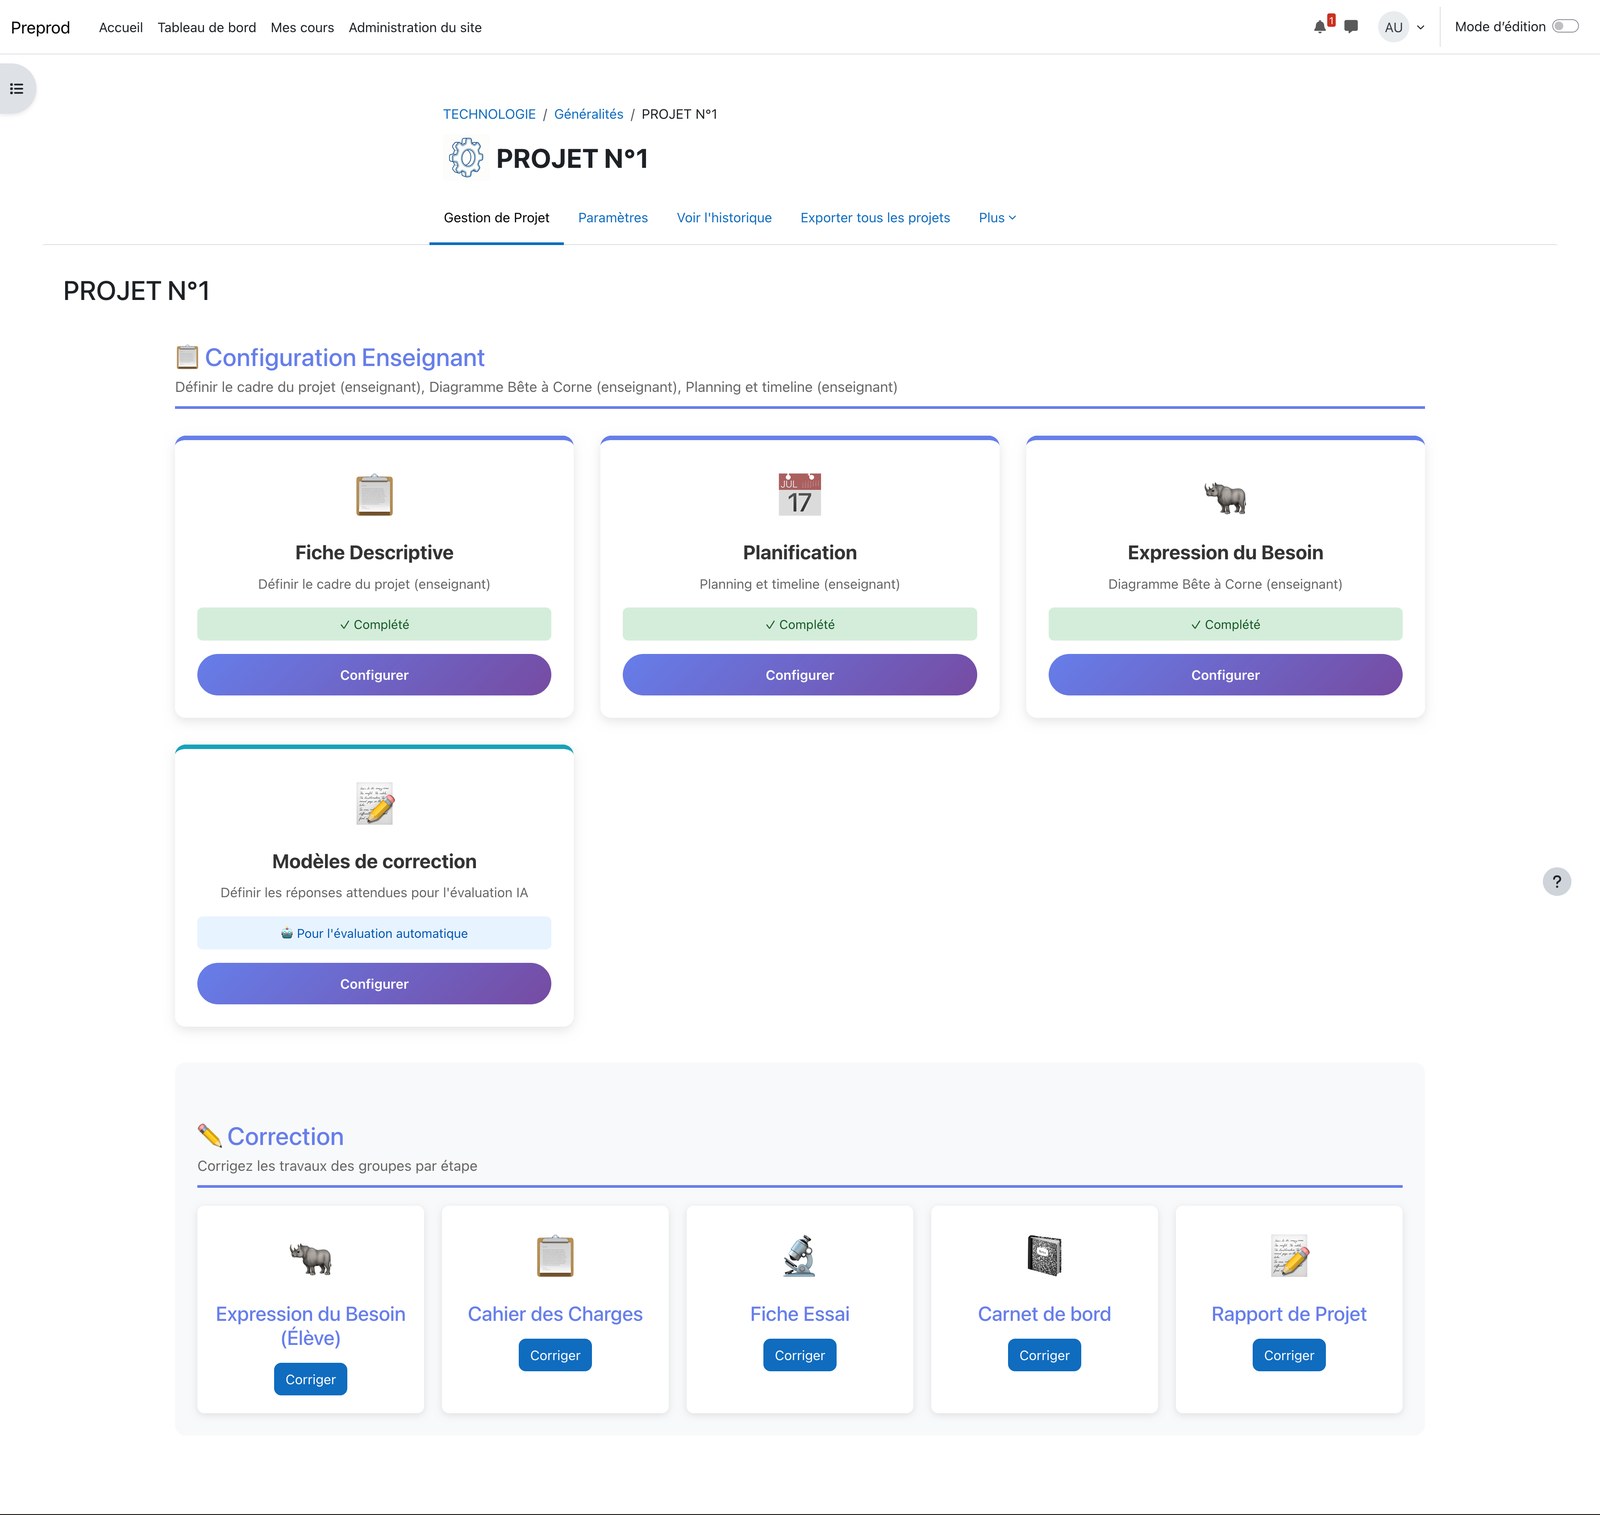Follow the TECHNOLOGIE breadcrumb link
Viewport: 1600px width, 1515px height.
click(x=489, y=114)
